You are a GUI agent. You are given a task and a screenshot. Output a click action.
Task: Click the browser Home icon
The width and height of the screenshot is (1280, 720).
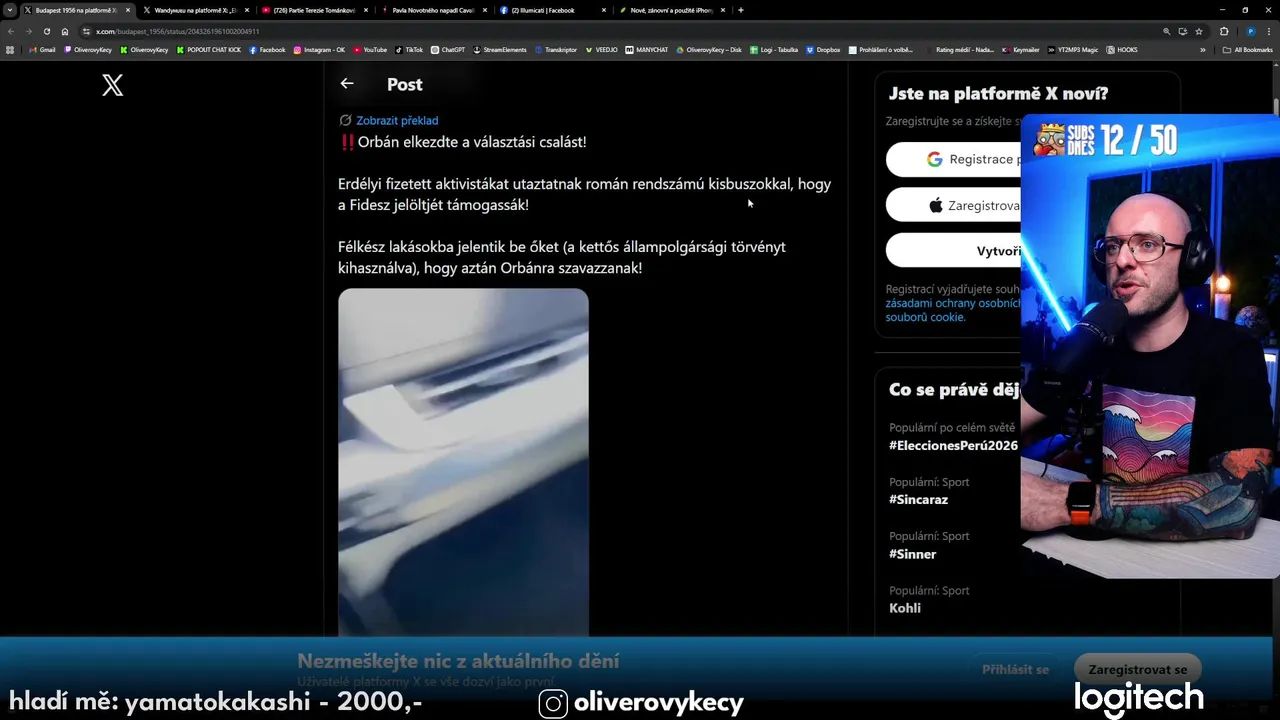pos(65,31)
